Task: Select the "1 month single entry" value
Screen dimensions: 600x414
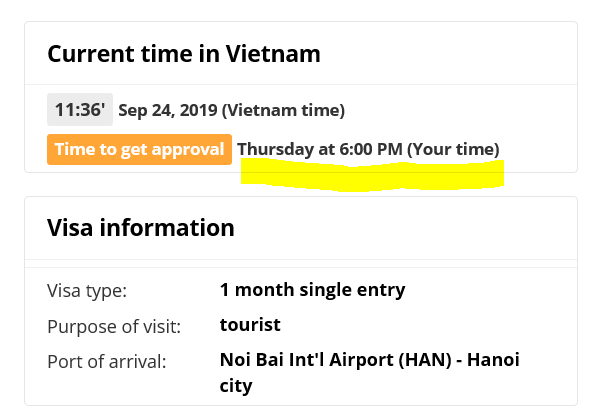Action: point(312,291)
